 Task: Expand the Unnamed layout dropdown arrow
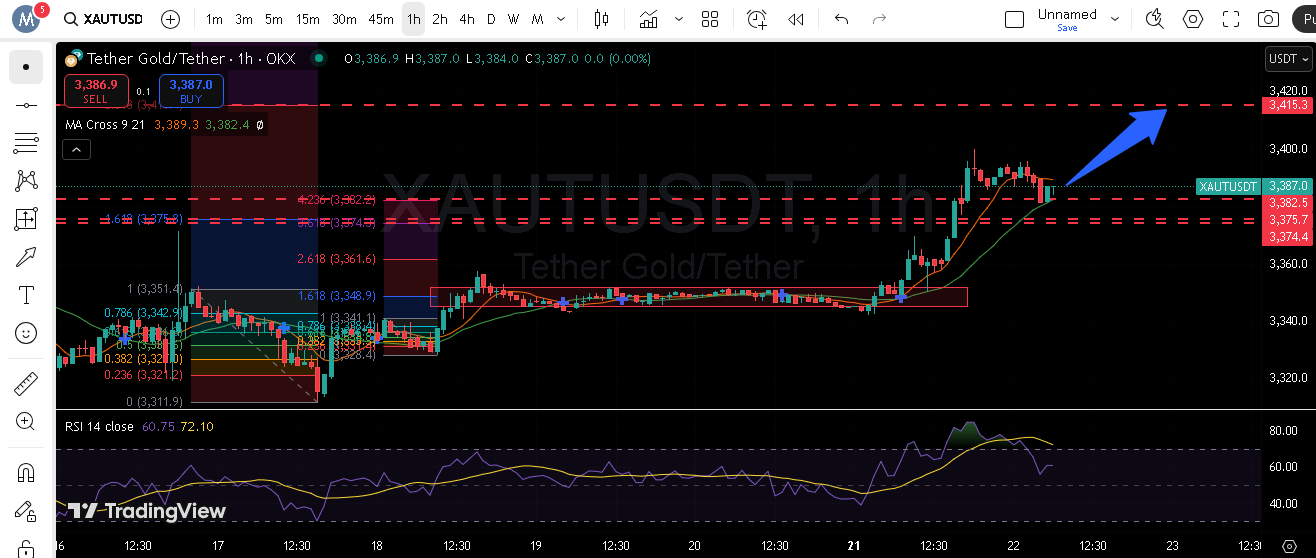(x=1115, y=19)
